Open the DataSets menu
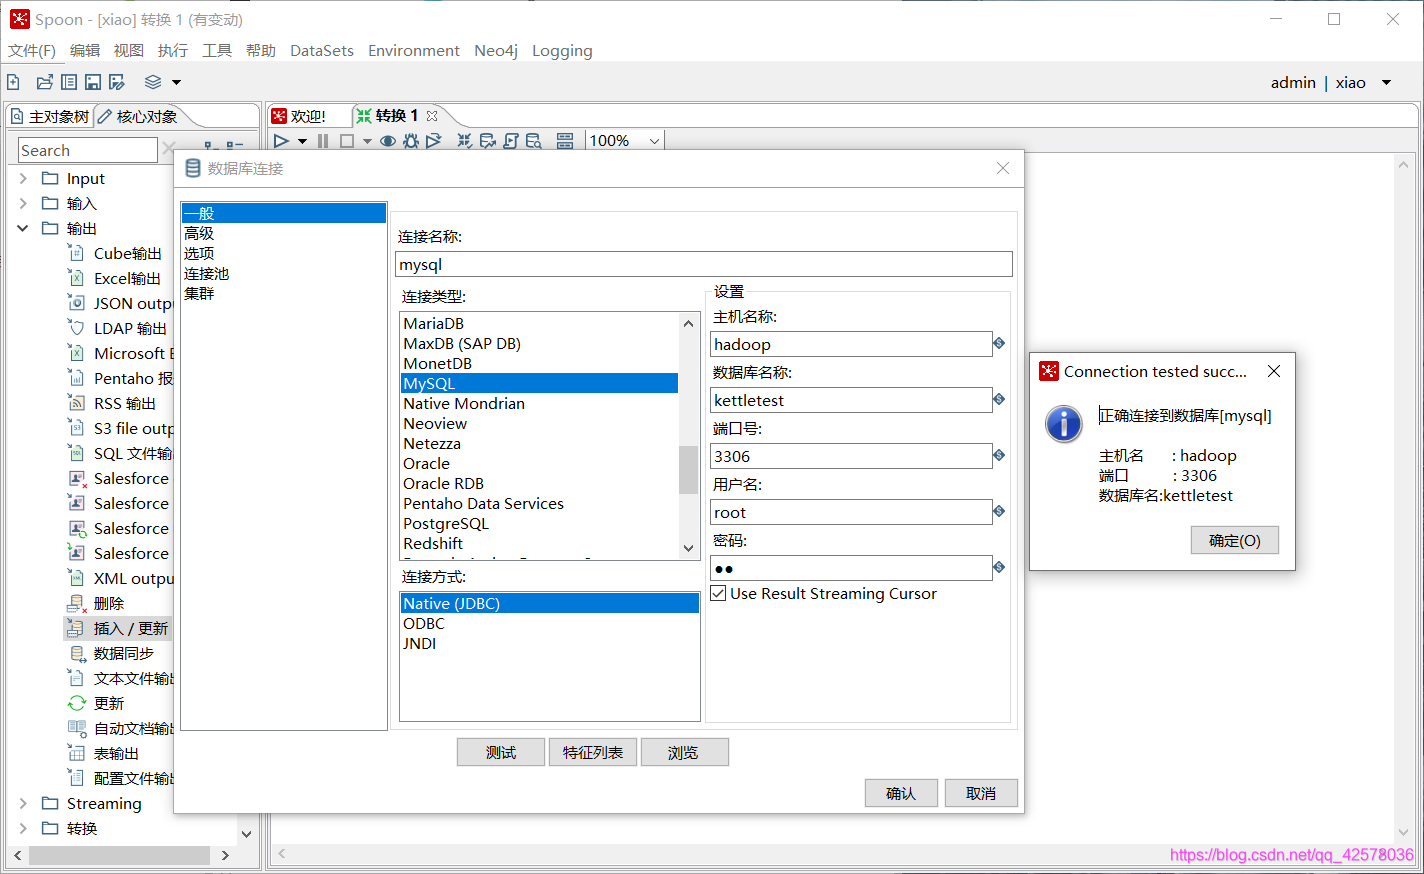The height and width of the screenshot is (874, 1424). (x=322, y=50)
